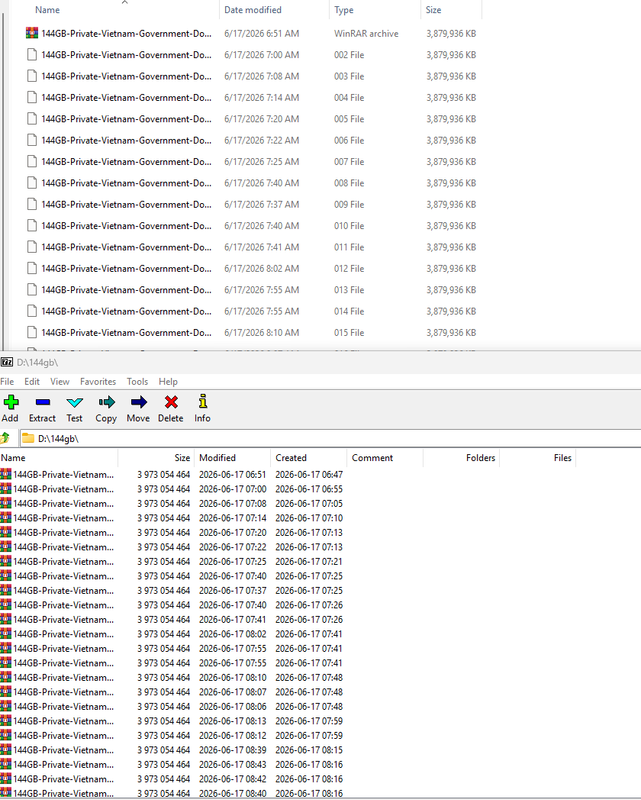Viewport: 641px width, 800px height.
Task: Click the modified time 2026-06-17 08:06
Action: 233,707
